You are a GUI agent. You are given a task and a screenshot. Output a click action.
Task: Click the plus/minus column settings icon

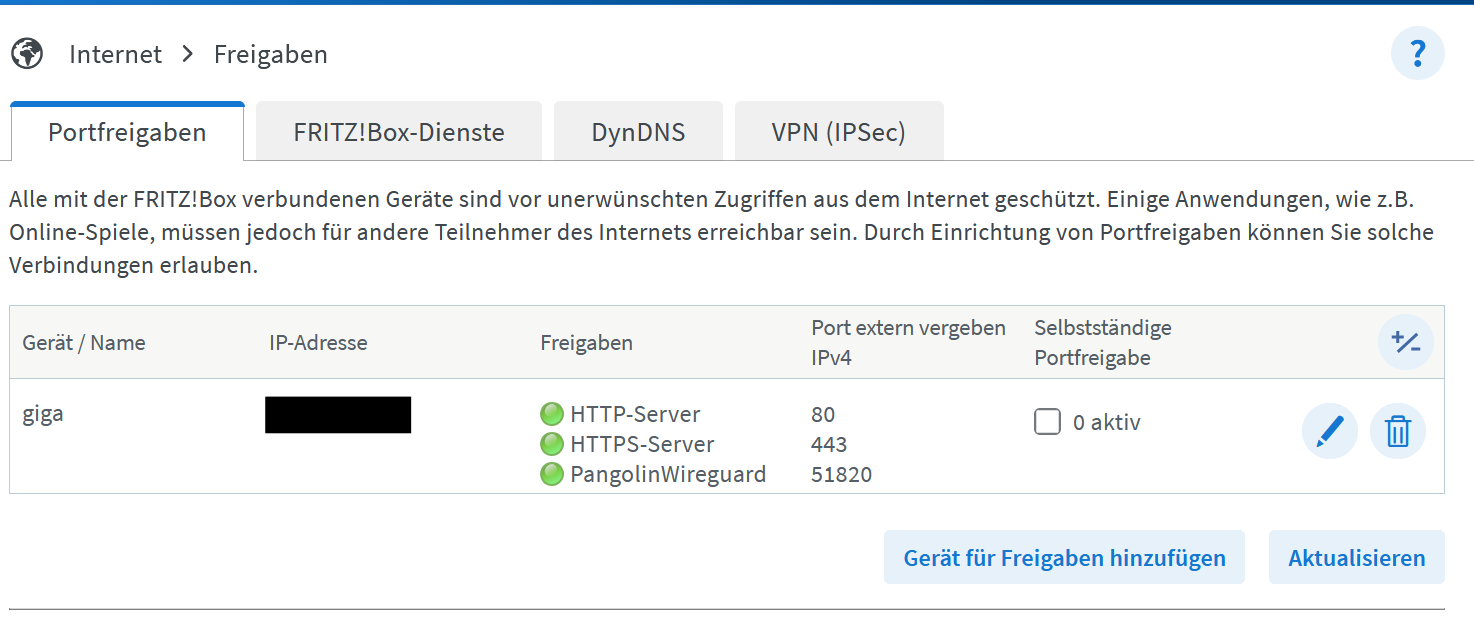pos(1405,343)
